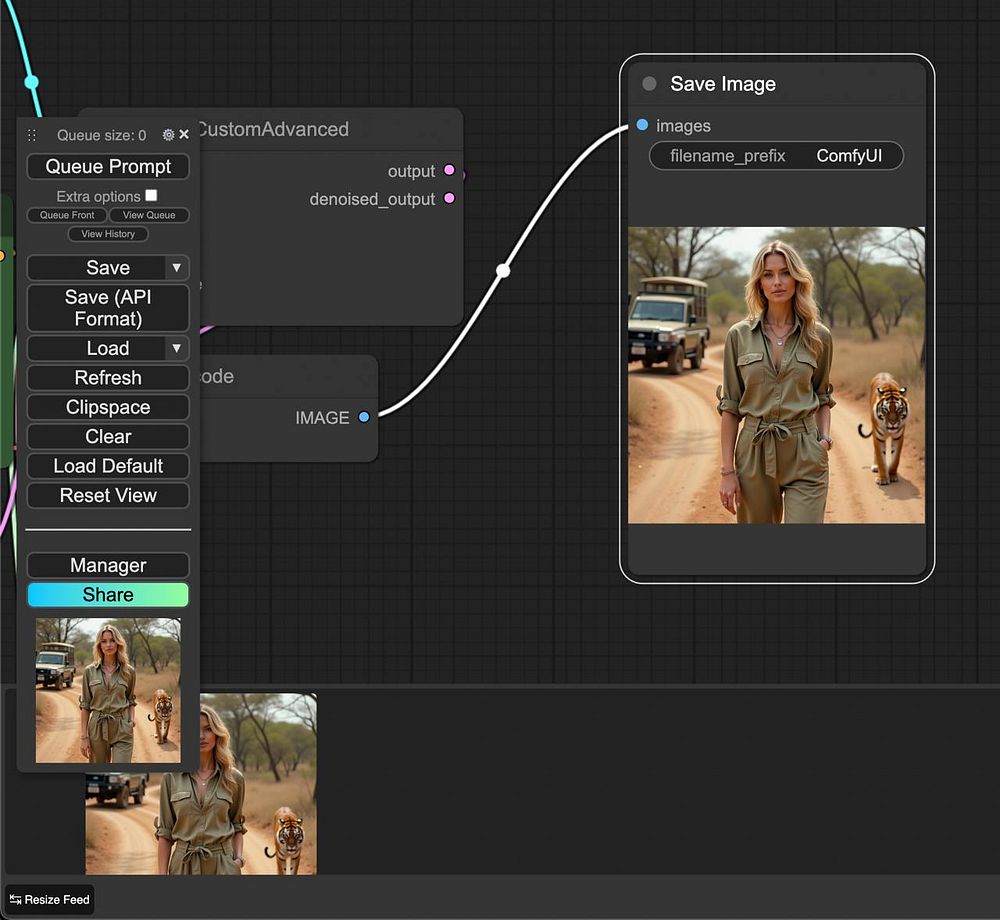Close the queue panel with X
The width and height of the screenshot is (1000, 920).
pos(184,135)
